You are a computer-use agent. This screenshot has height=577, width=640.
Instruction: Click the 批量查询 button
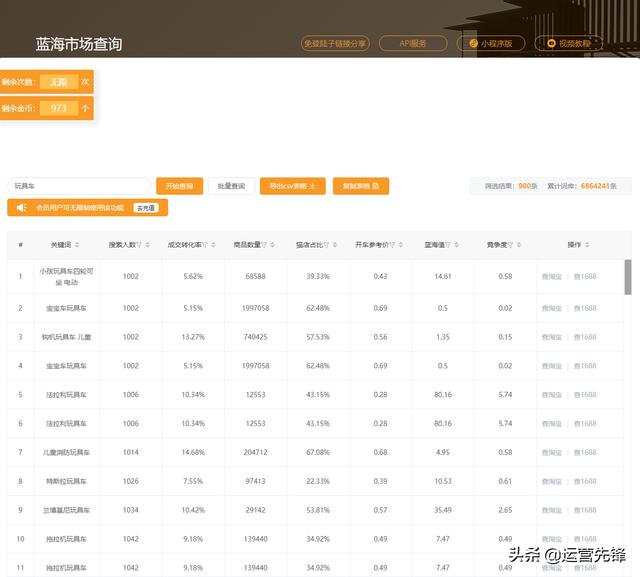[x=231, y=186]
